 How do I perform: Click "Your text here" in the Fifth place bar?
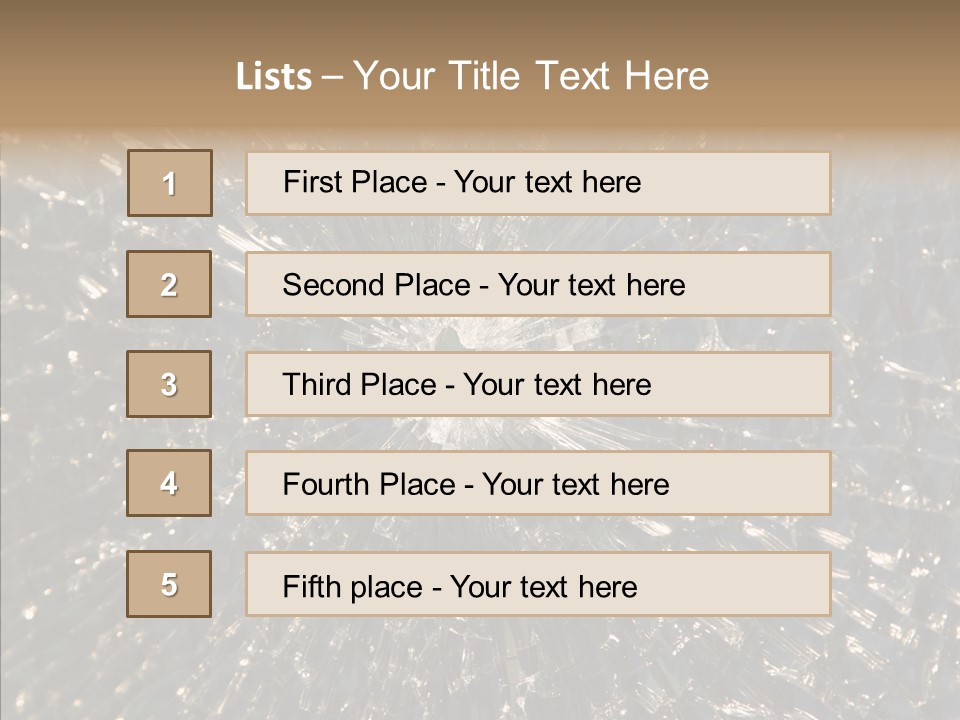point(544,586)
